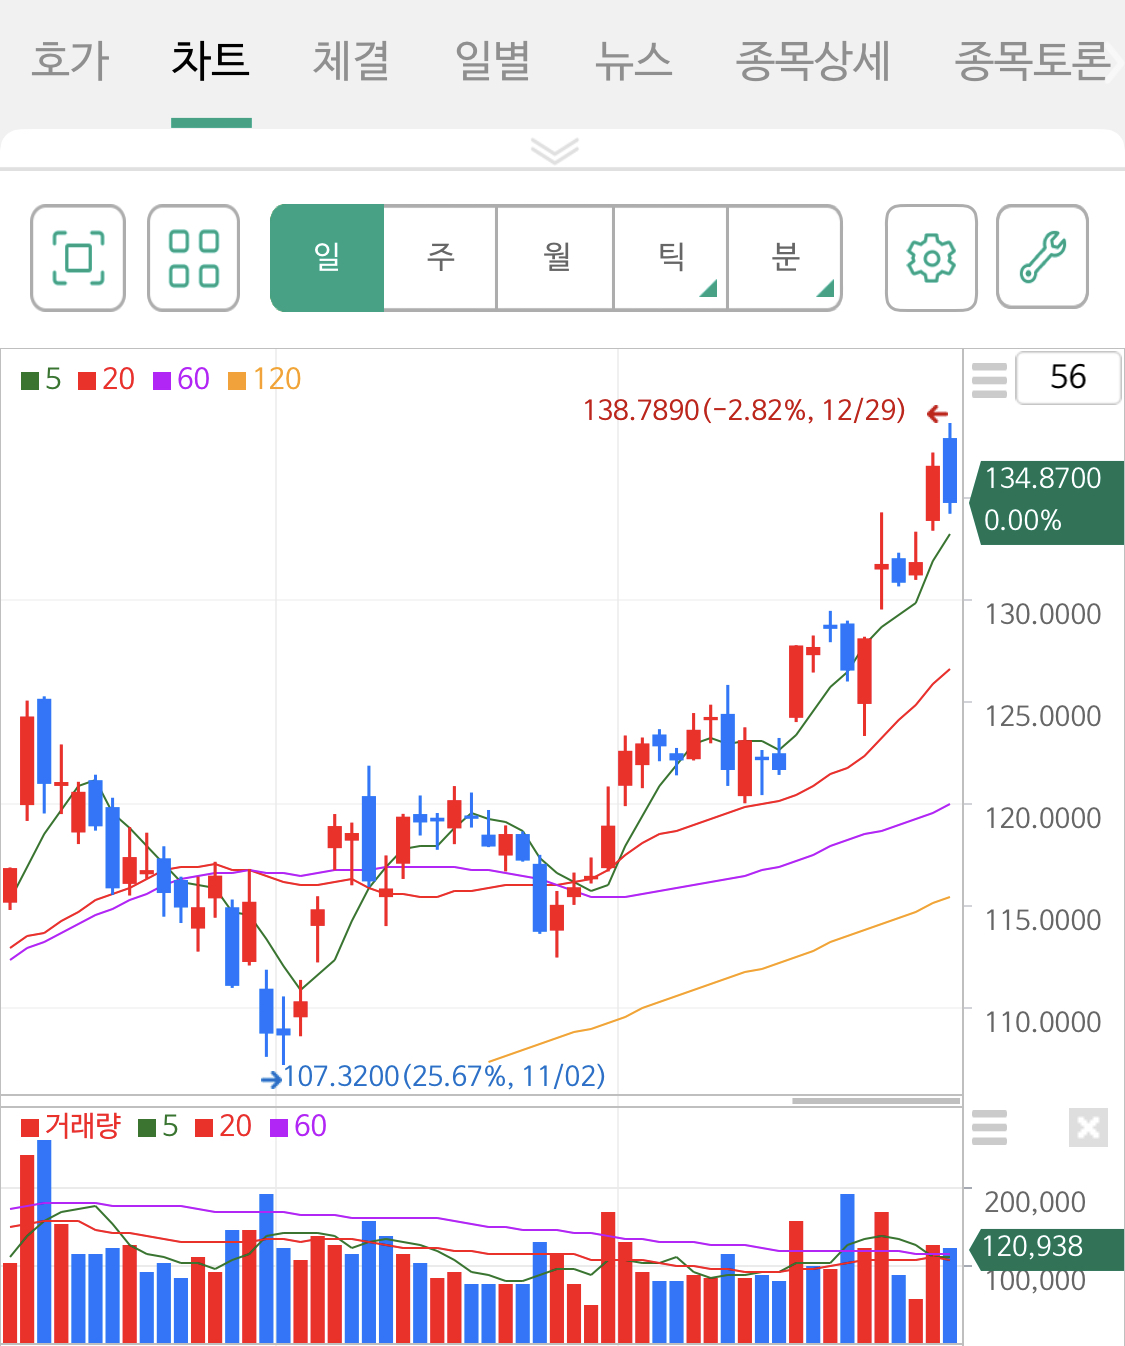This screenshot has width=1125, height=1346.
Task: Select the 월 (monthly) period button
Action: 556,258
